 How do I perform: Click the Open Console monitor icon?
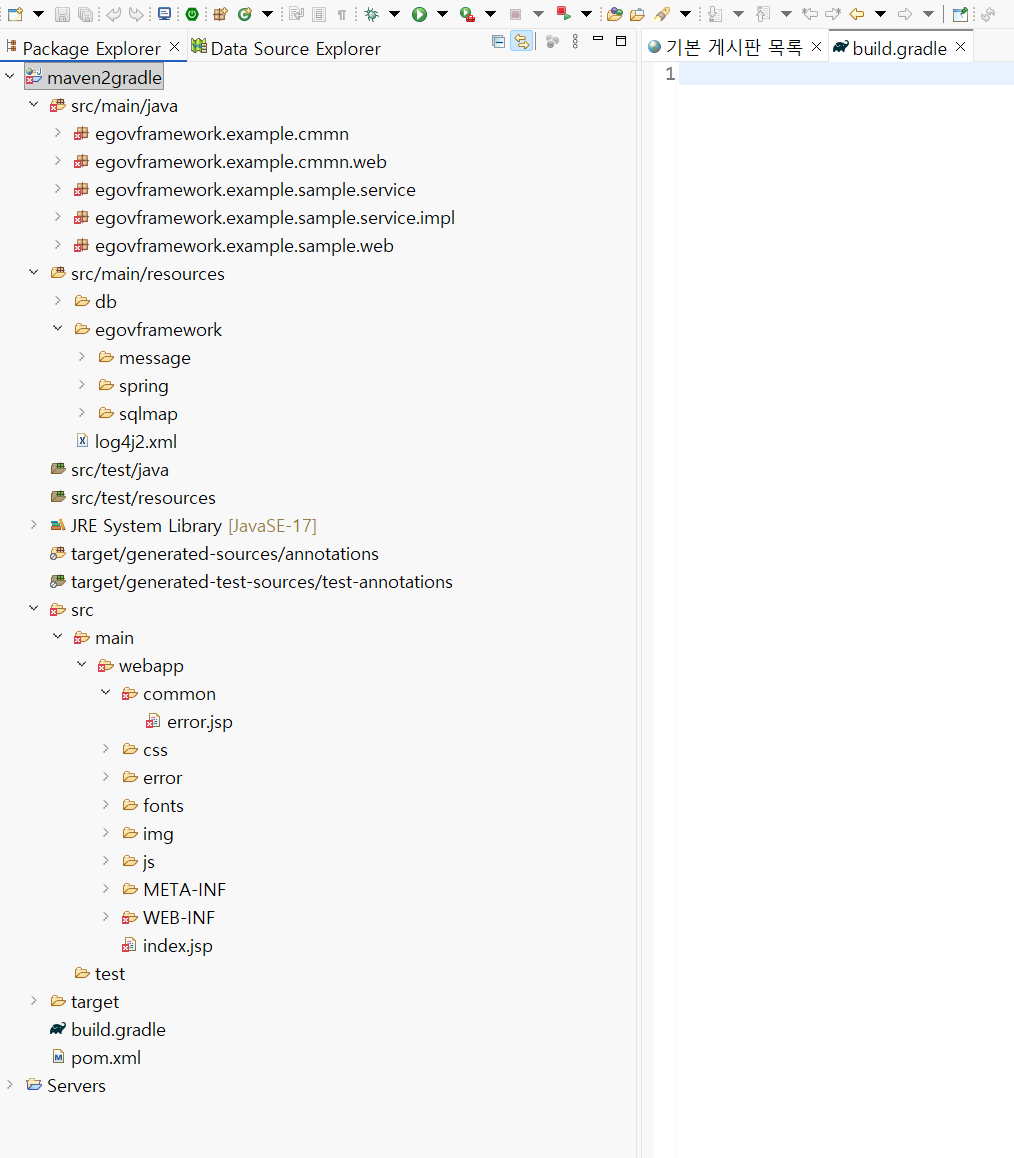coord(164,14)
